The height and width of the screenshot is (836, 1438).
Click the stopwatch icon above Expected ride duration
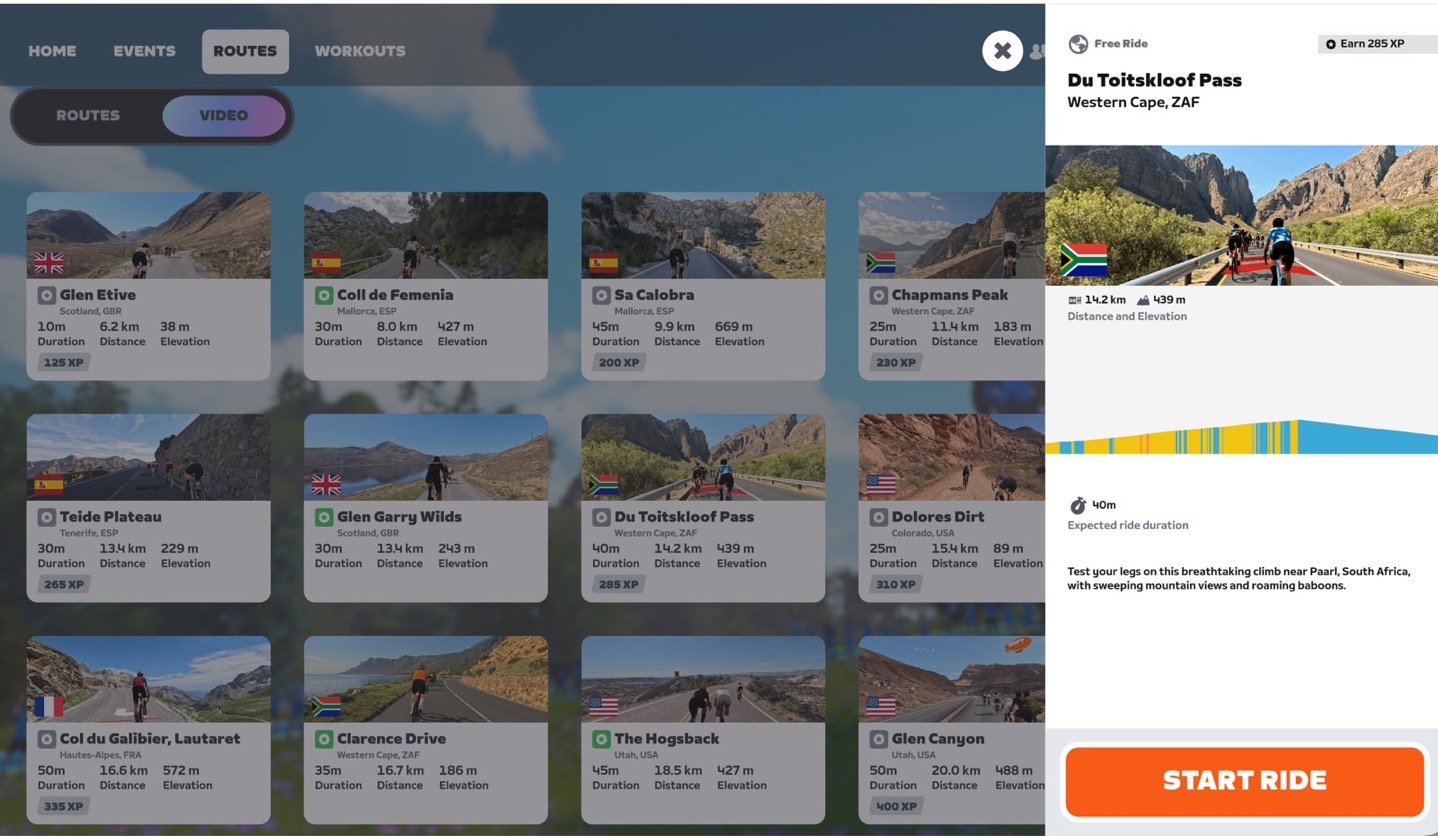(x=1078, y=505)
